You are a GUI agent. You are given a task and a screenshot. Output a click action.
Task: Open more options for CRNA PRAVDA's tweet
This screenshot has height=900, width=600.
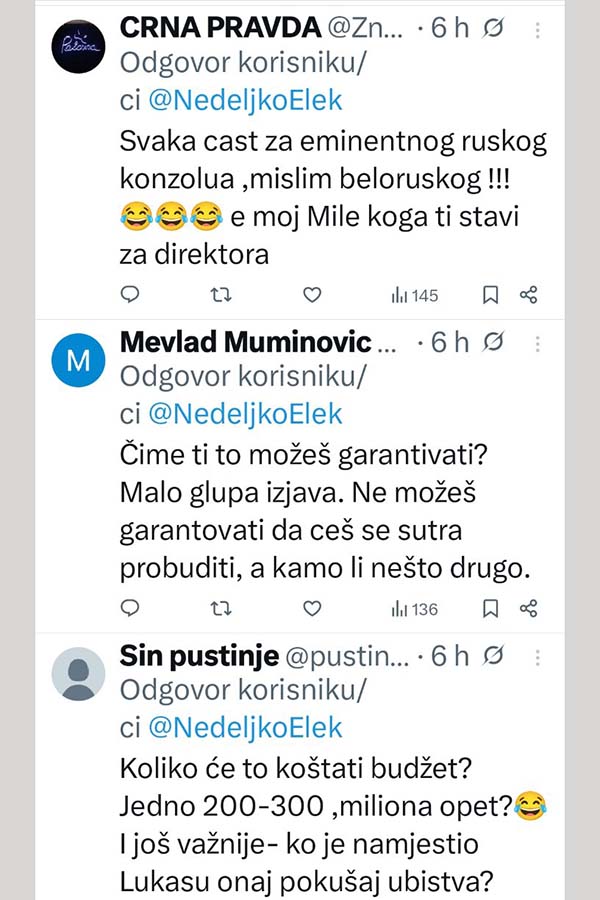point(537,29)
